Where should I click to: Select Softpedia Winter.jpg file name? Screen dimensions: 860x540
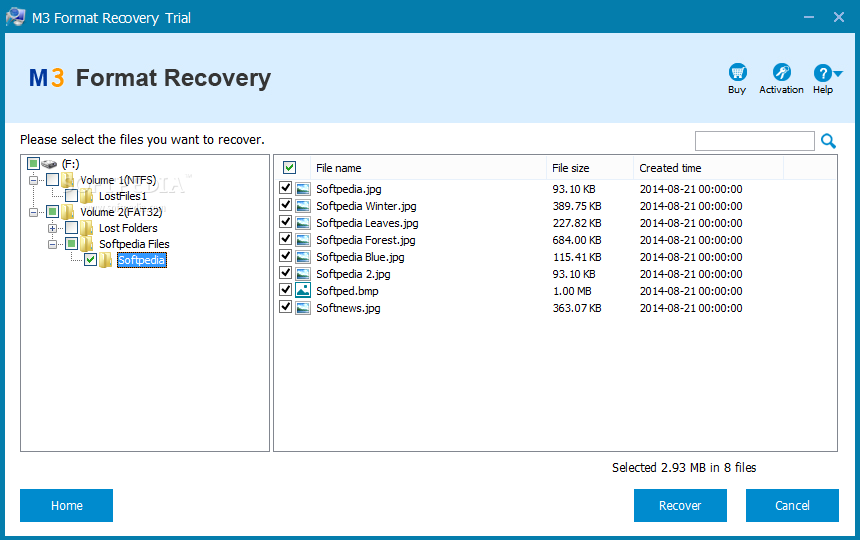[x=366, y=206]
